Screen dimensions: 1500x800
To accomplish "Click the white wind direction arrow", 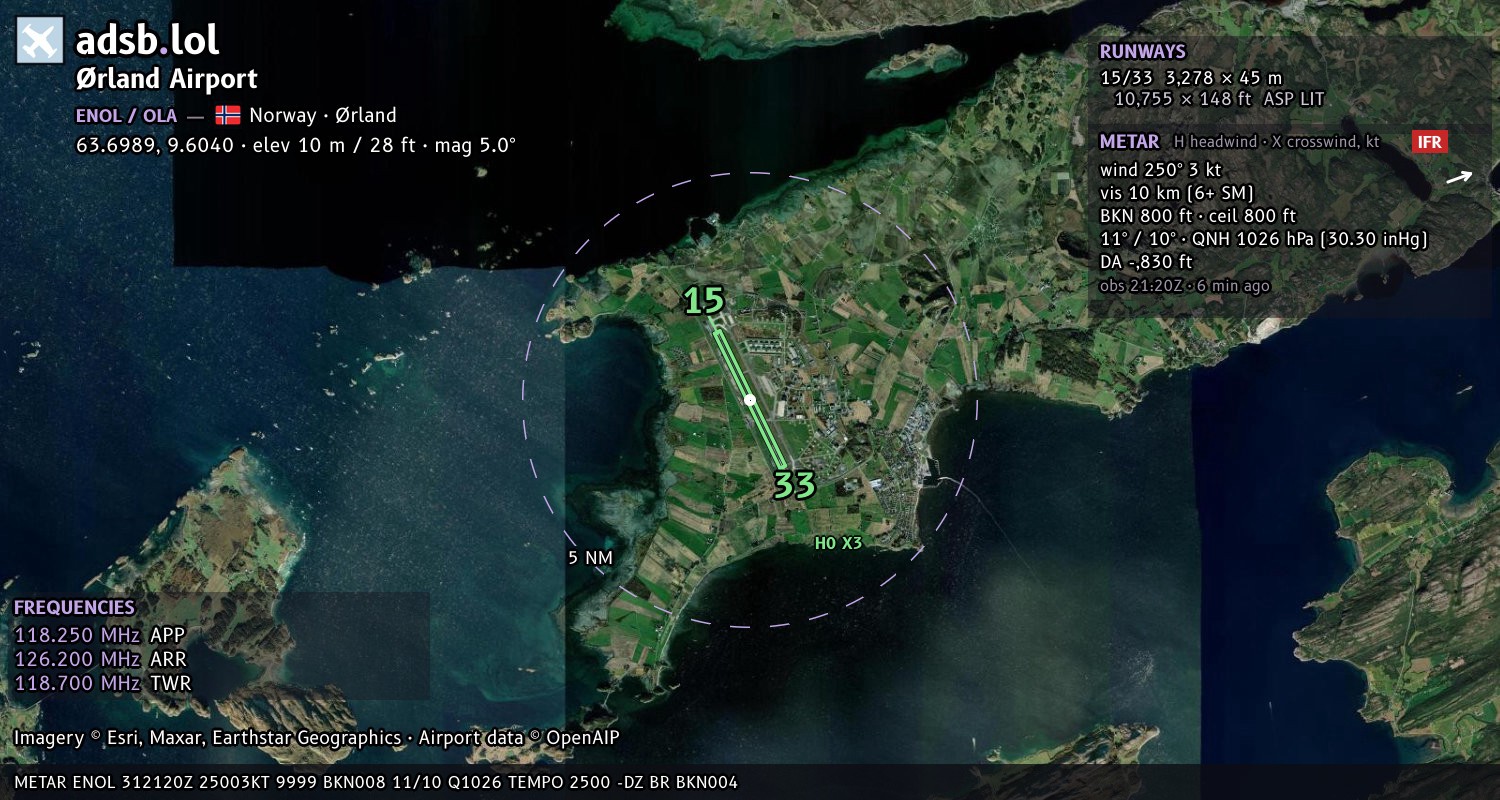I will (1459, 178).
